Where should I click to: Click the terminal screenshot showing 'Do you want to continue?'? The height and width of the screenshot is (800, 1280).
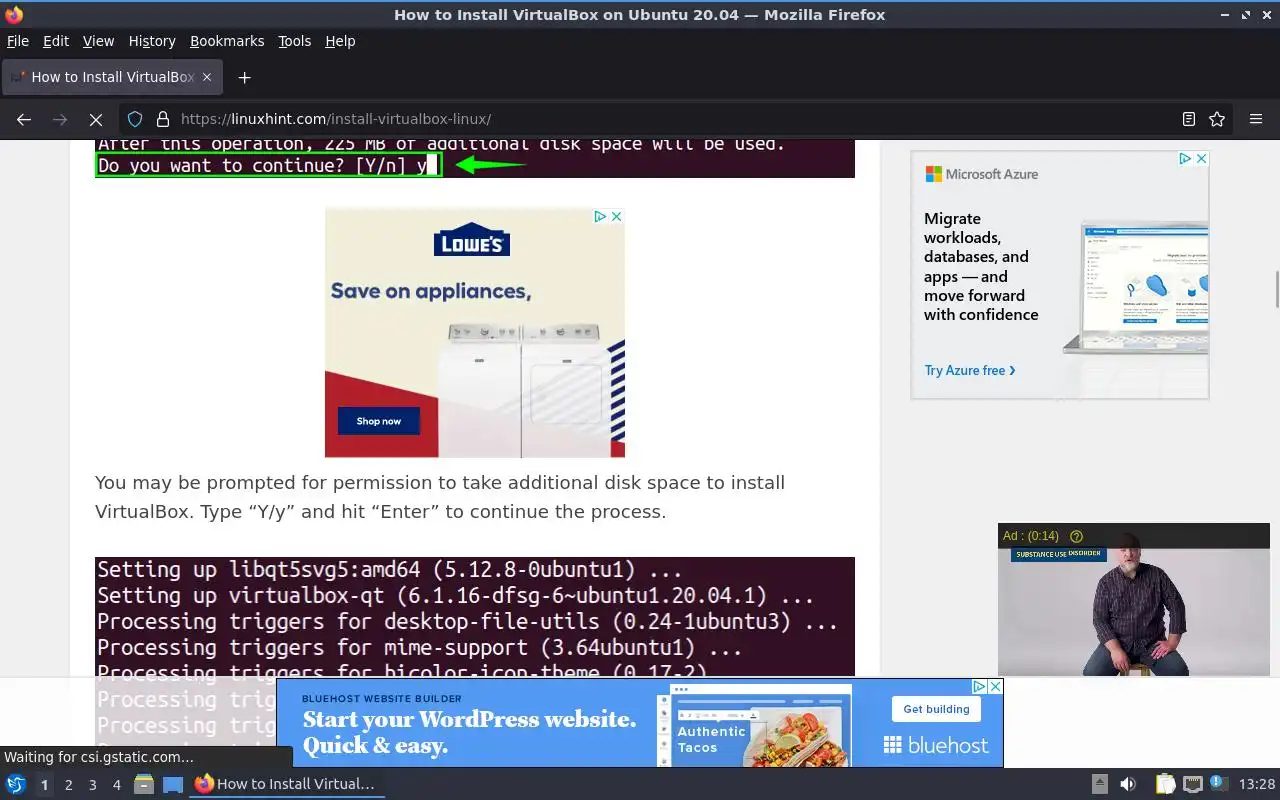click(x=475, y=159)
